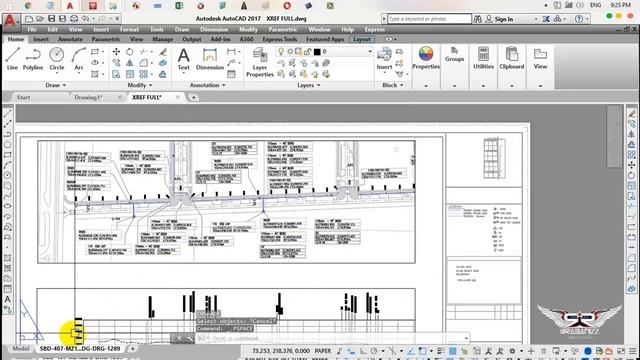The height and width of the screenshot is (360, 640).
Task: Switch to the Model layout tab
Action: point(20,349)
